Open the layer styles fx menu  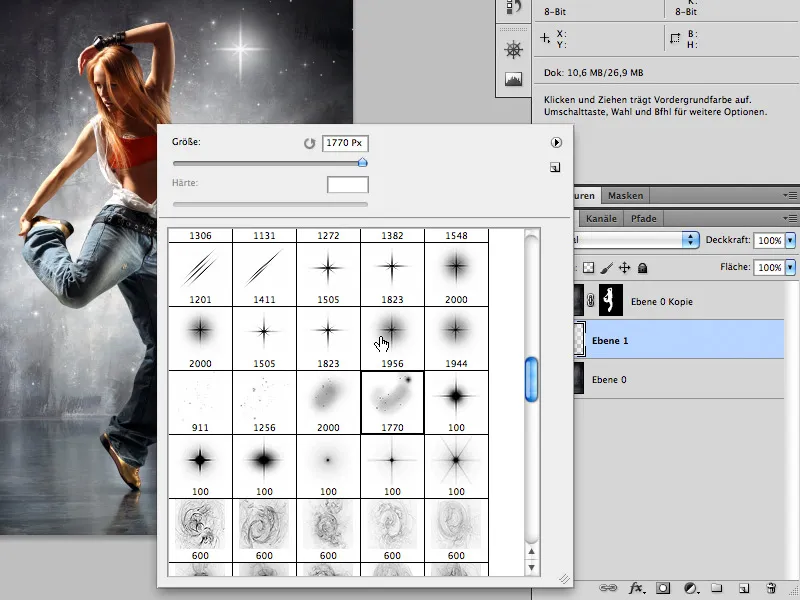pyautogui.click(x=637, y=587)
